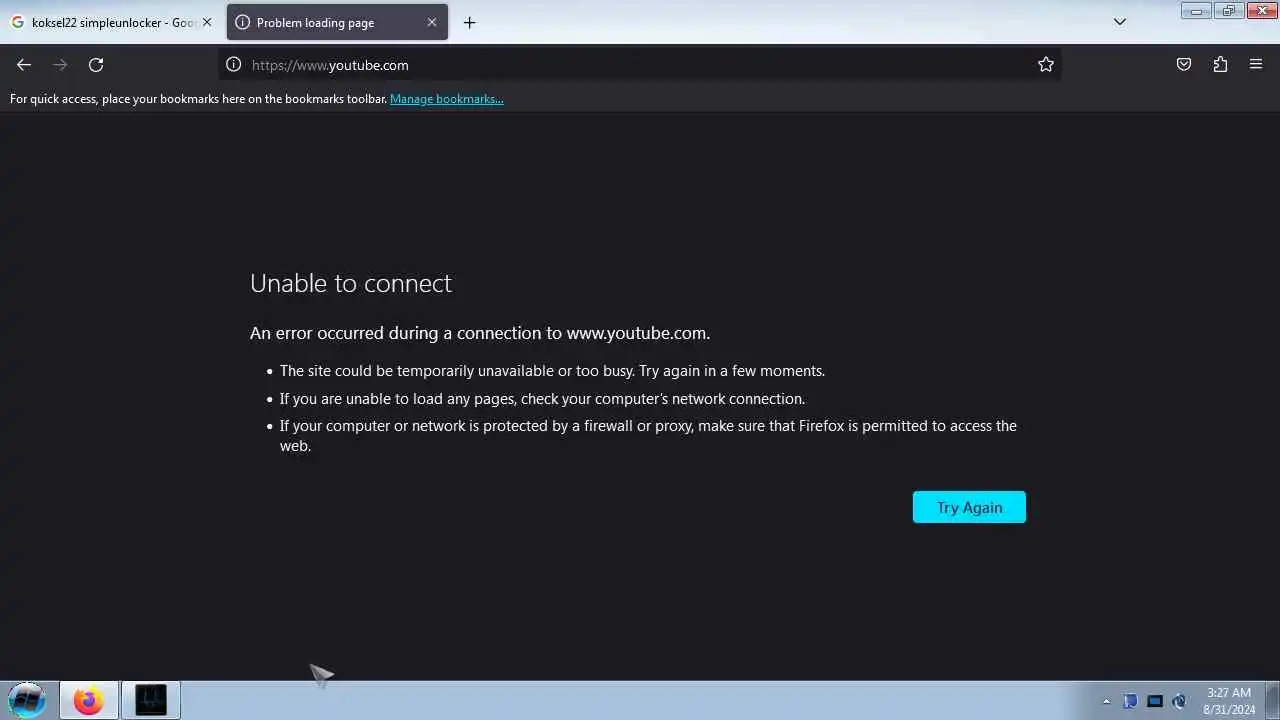Click the 'temporarily unavailable or too busy' bullet
1280x720 pixels.
click(552, 371)
